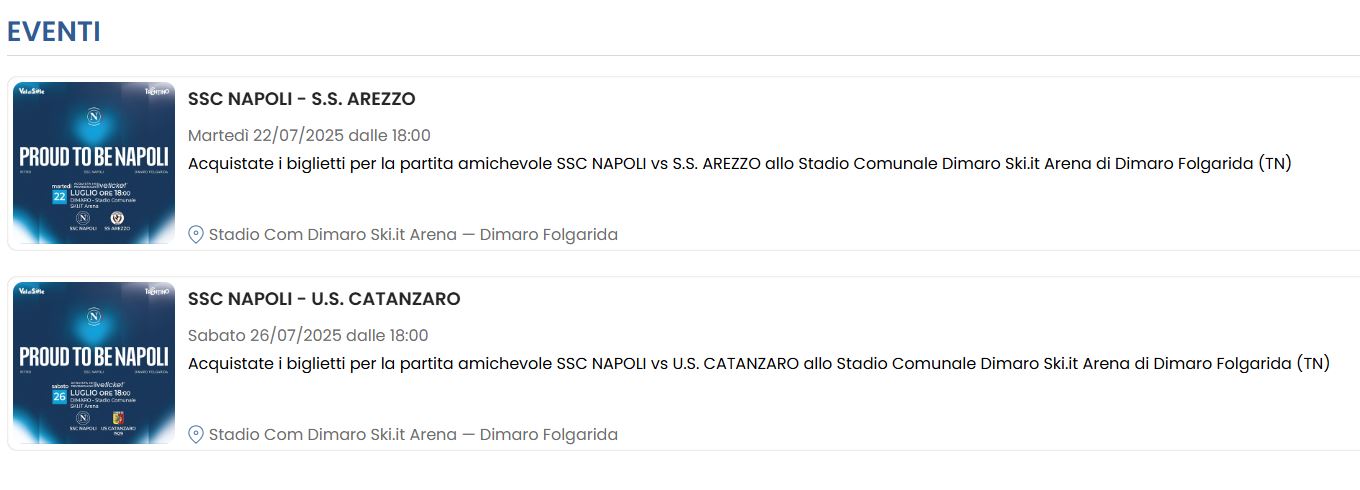Select the Sabato 26/07/2025 date line
1360x490 pixels.
pos(308,335)
